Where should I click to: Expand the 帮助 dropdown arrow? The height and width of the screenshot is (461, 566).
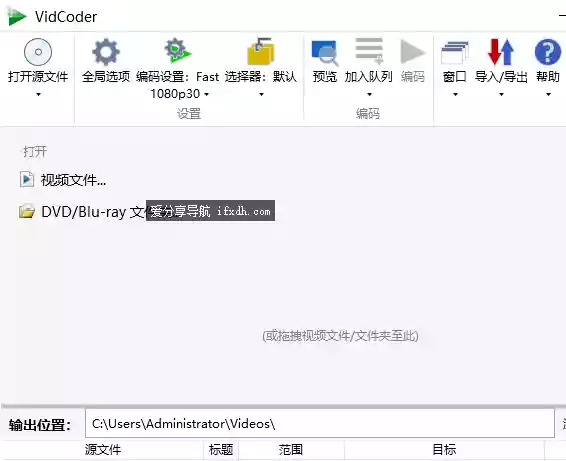[x=548, y=95]
